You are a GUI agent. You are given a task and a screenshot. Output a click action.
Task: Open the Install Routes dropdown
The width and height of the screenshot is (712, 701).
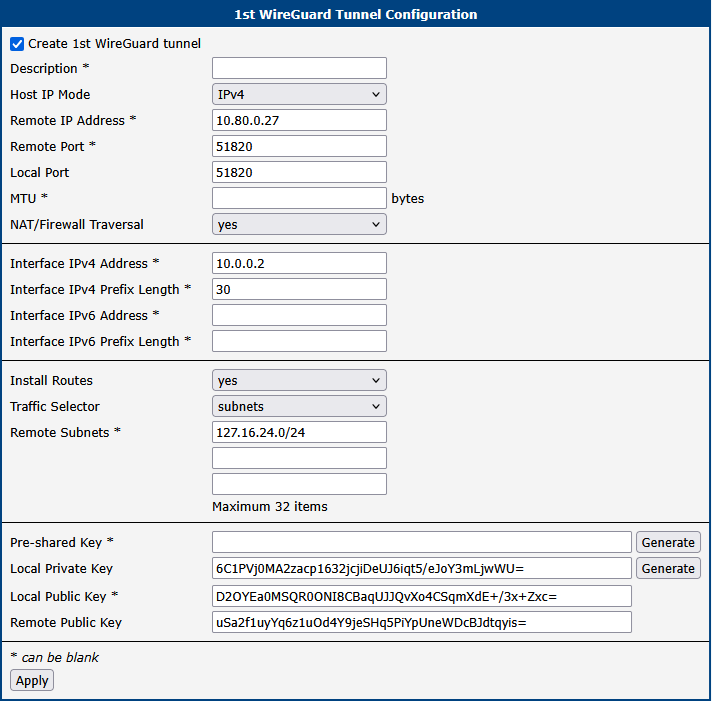(x=299, y=380)
